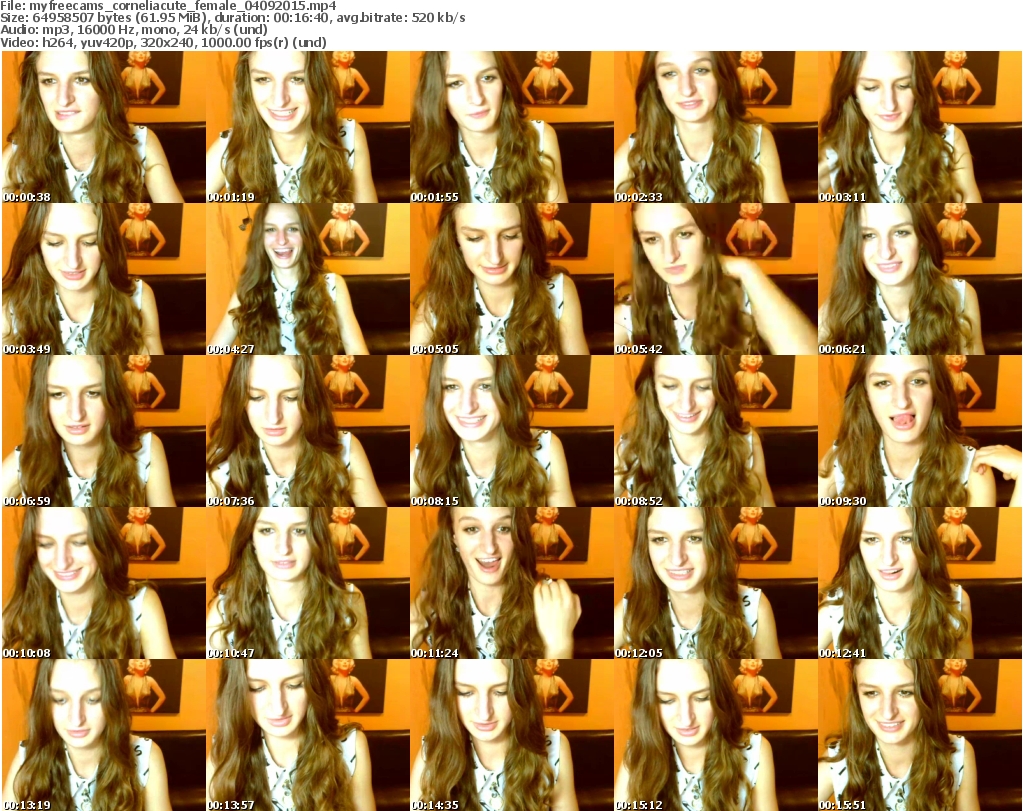The width and height of the screenshot is (1024, 811).
Task: Choose the frame marked 00:14:35
Action: coord(511,735)
